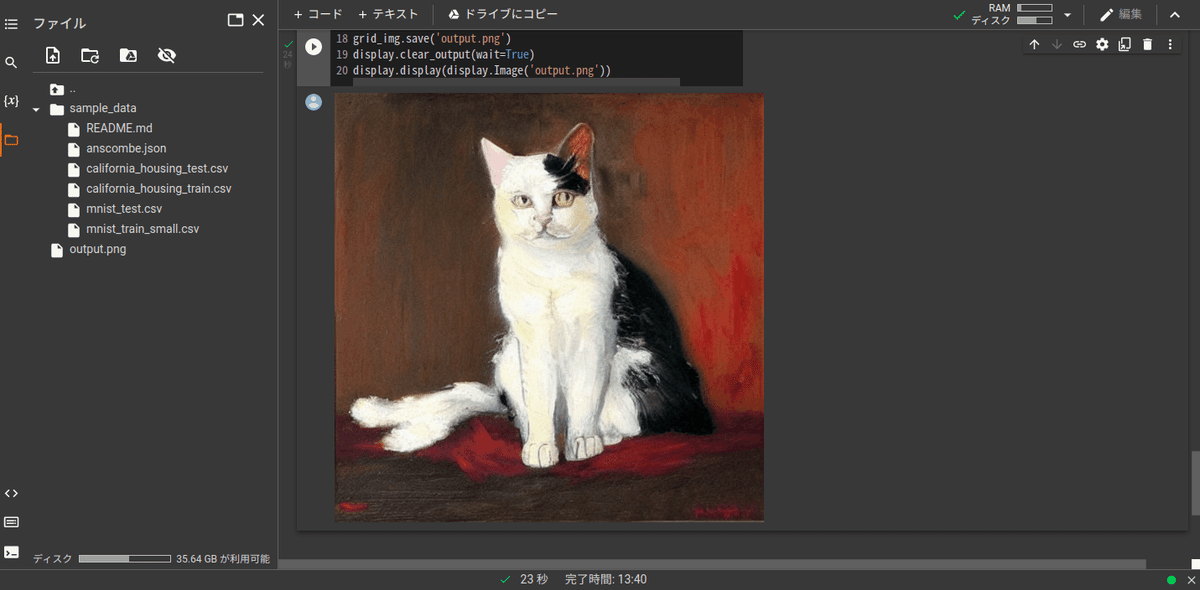Open cell more options menu
Image resolution: width=1200 pixels, height=590 pixels.
click(1170, 44)
